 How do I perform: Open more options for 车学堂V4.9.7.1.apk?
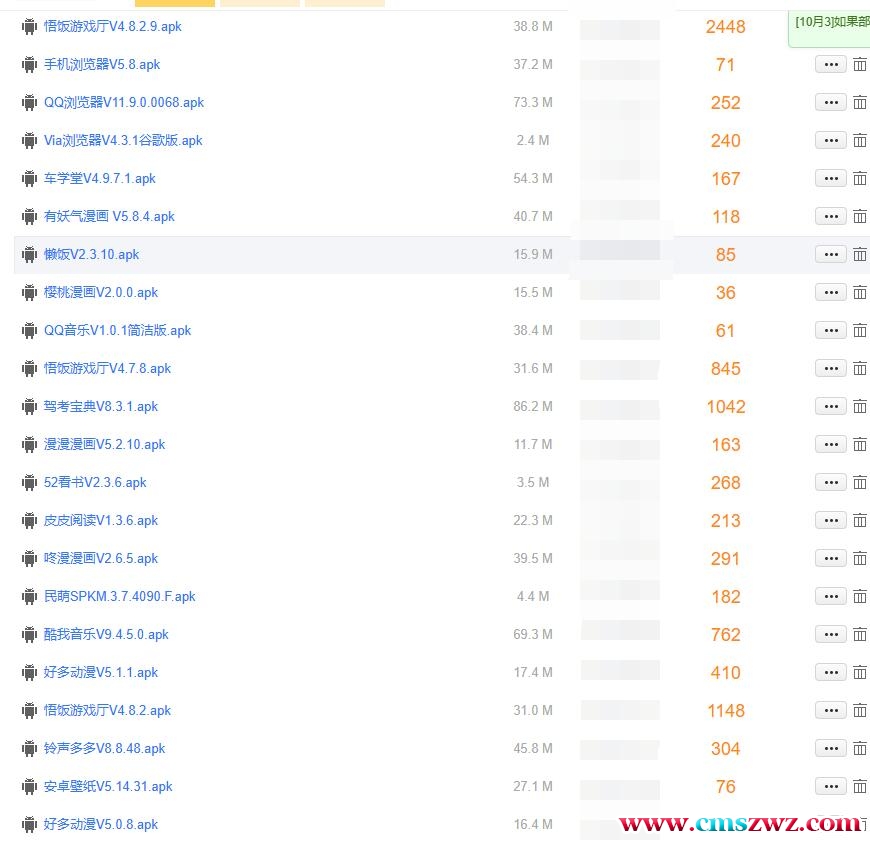tap(831, 179)
